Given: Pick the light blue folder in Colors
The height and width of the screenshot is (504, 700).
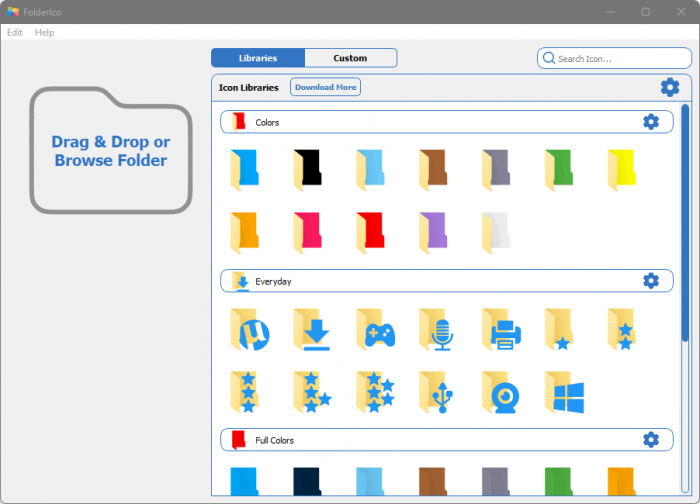Looking at the screenshot, I should click(x=371, y=170).
